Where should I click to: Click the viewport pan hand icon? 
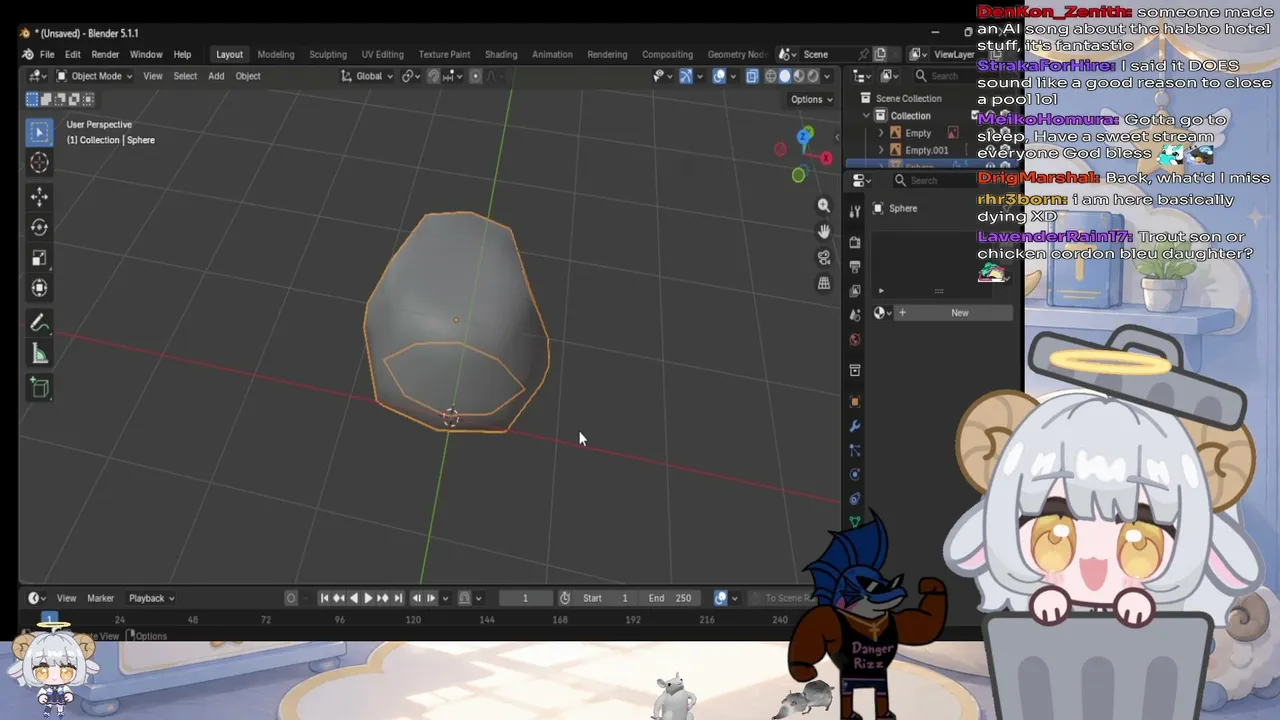click(824, 231)
